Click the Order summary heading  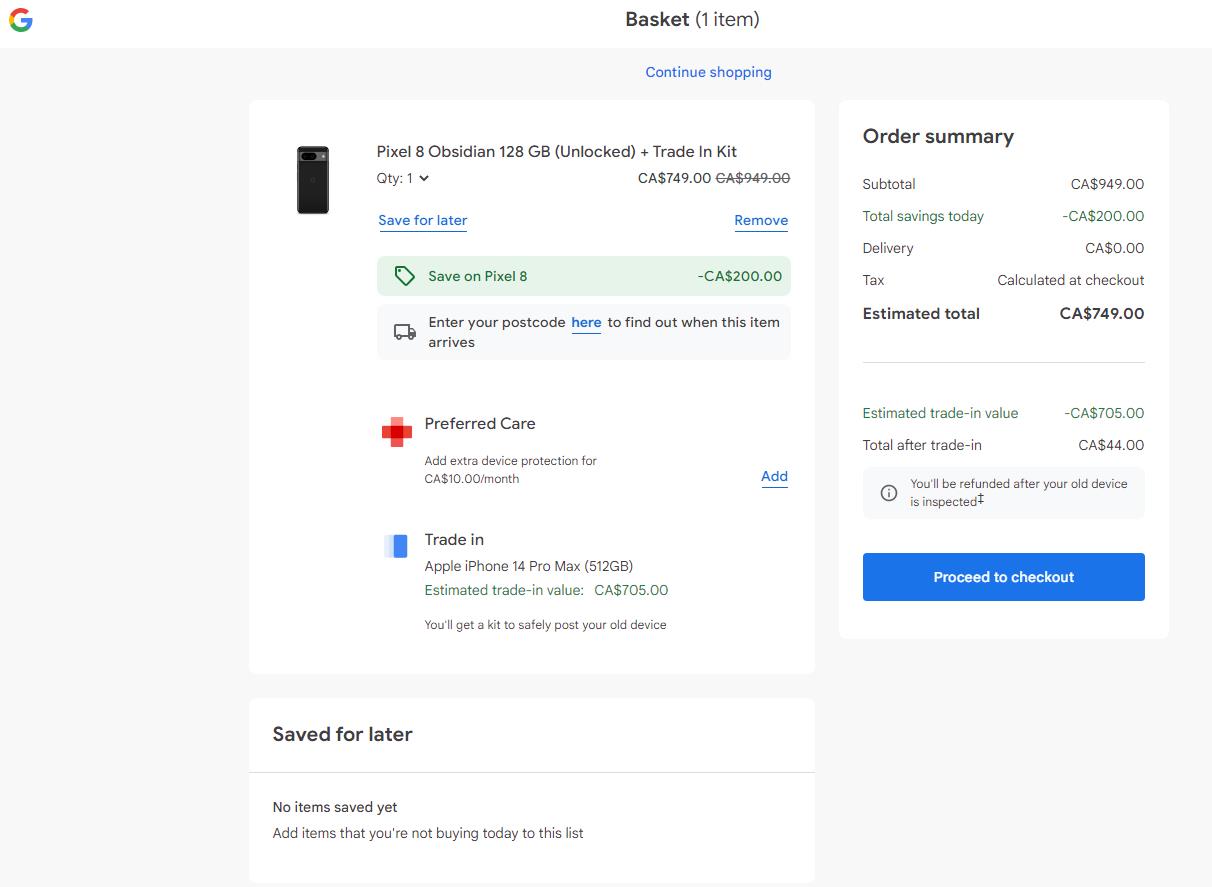[x=938, y=137]
